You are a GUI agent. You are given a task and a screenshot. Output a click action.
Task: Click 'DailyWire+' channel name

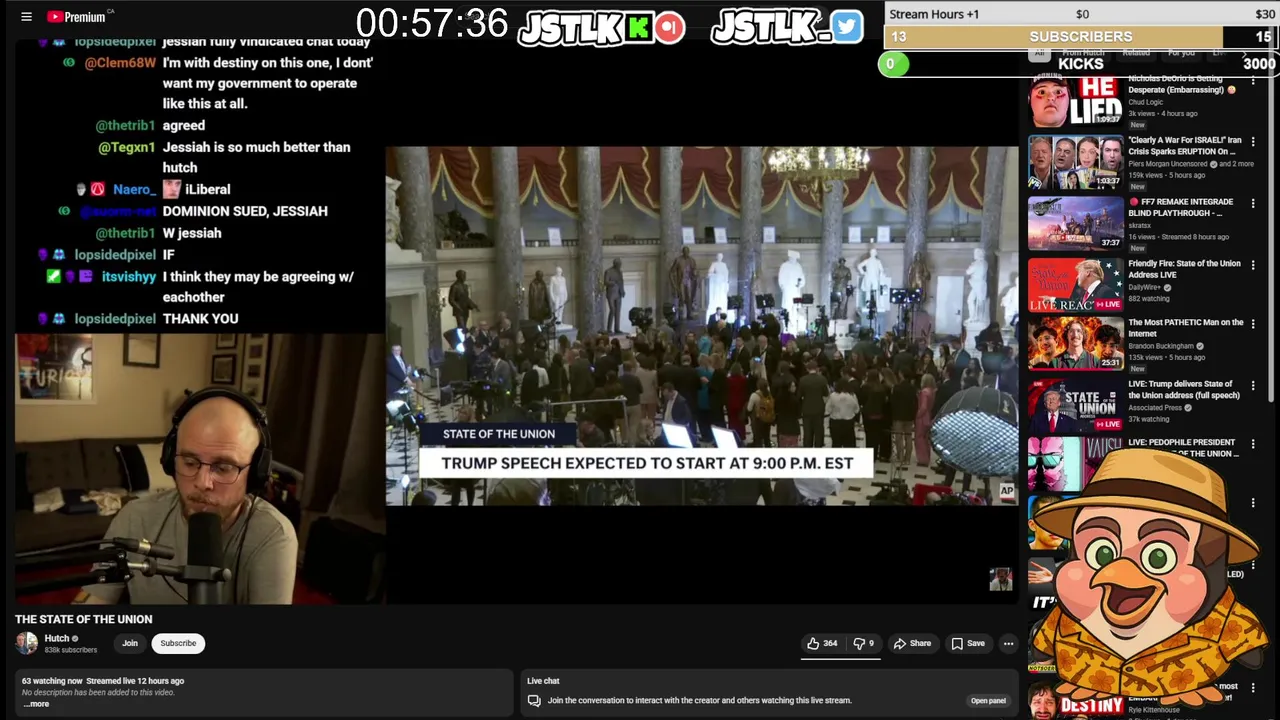[1145, 288]
